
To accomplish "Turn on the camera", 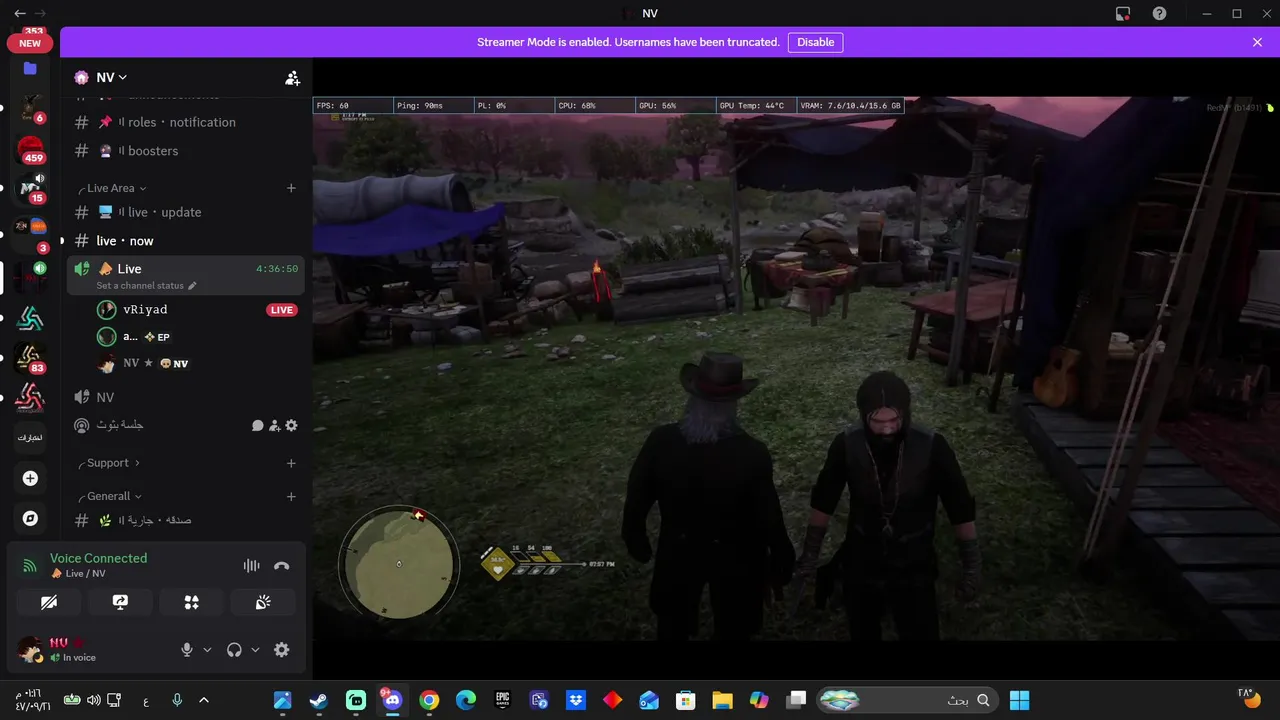I will [49, 602].
